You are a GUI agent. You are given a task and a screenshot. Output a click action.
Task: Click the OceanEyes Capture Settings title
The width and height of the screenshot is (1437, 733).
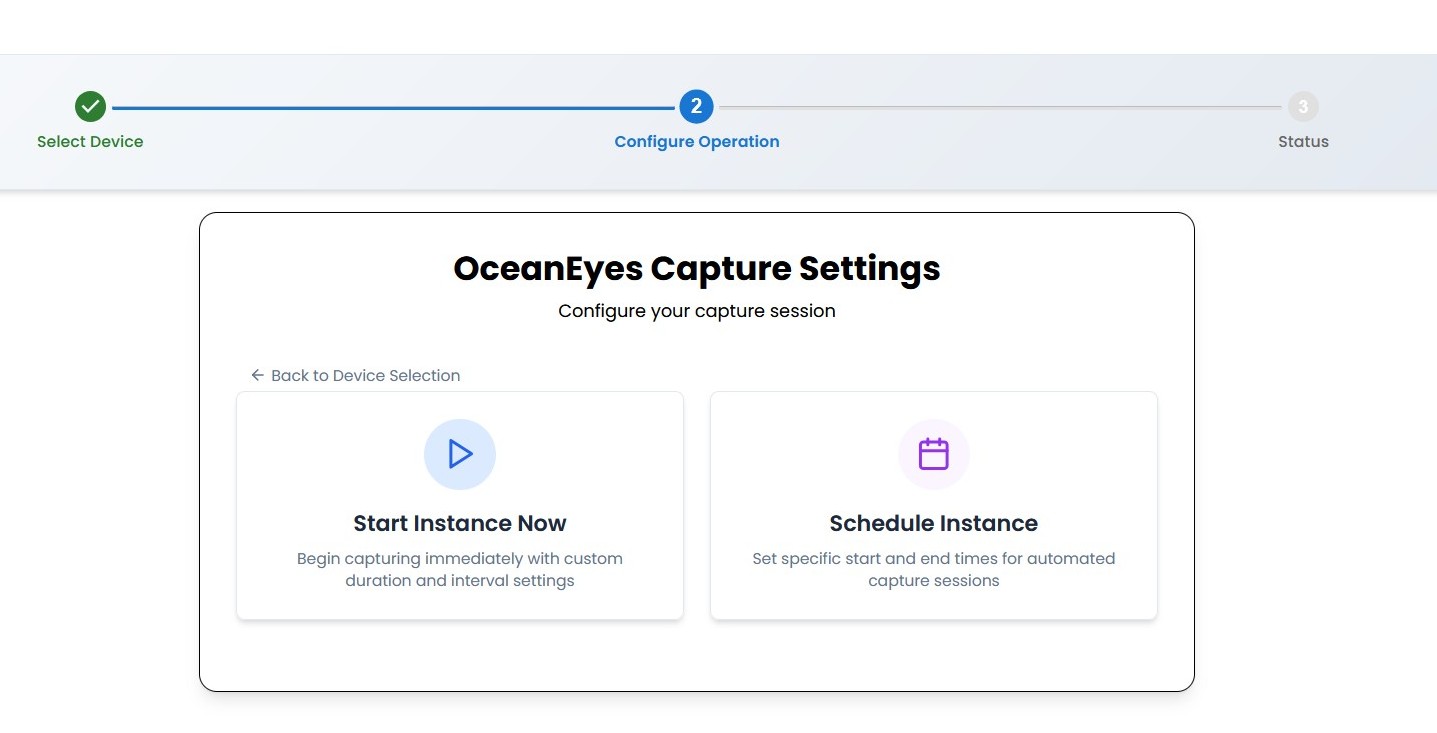(x=697, y=268)
